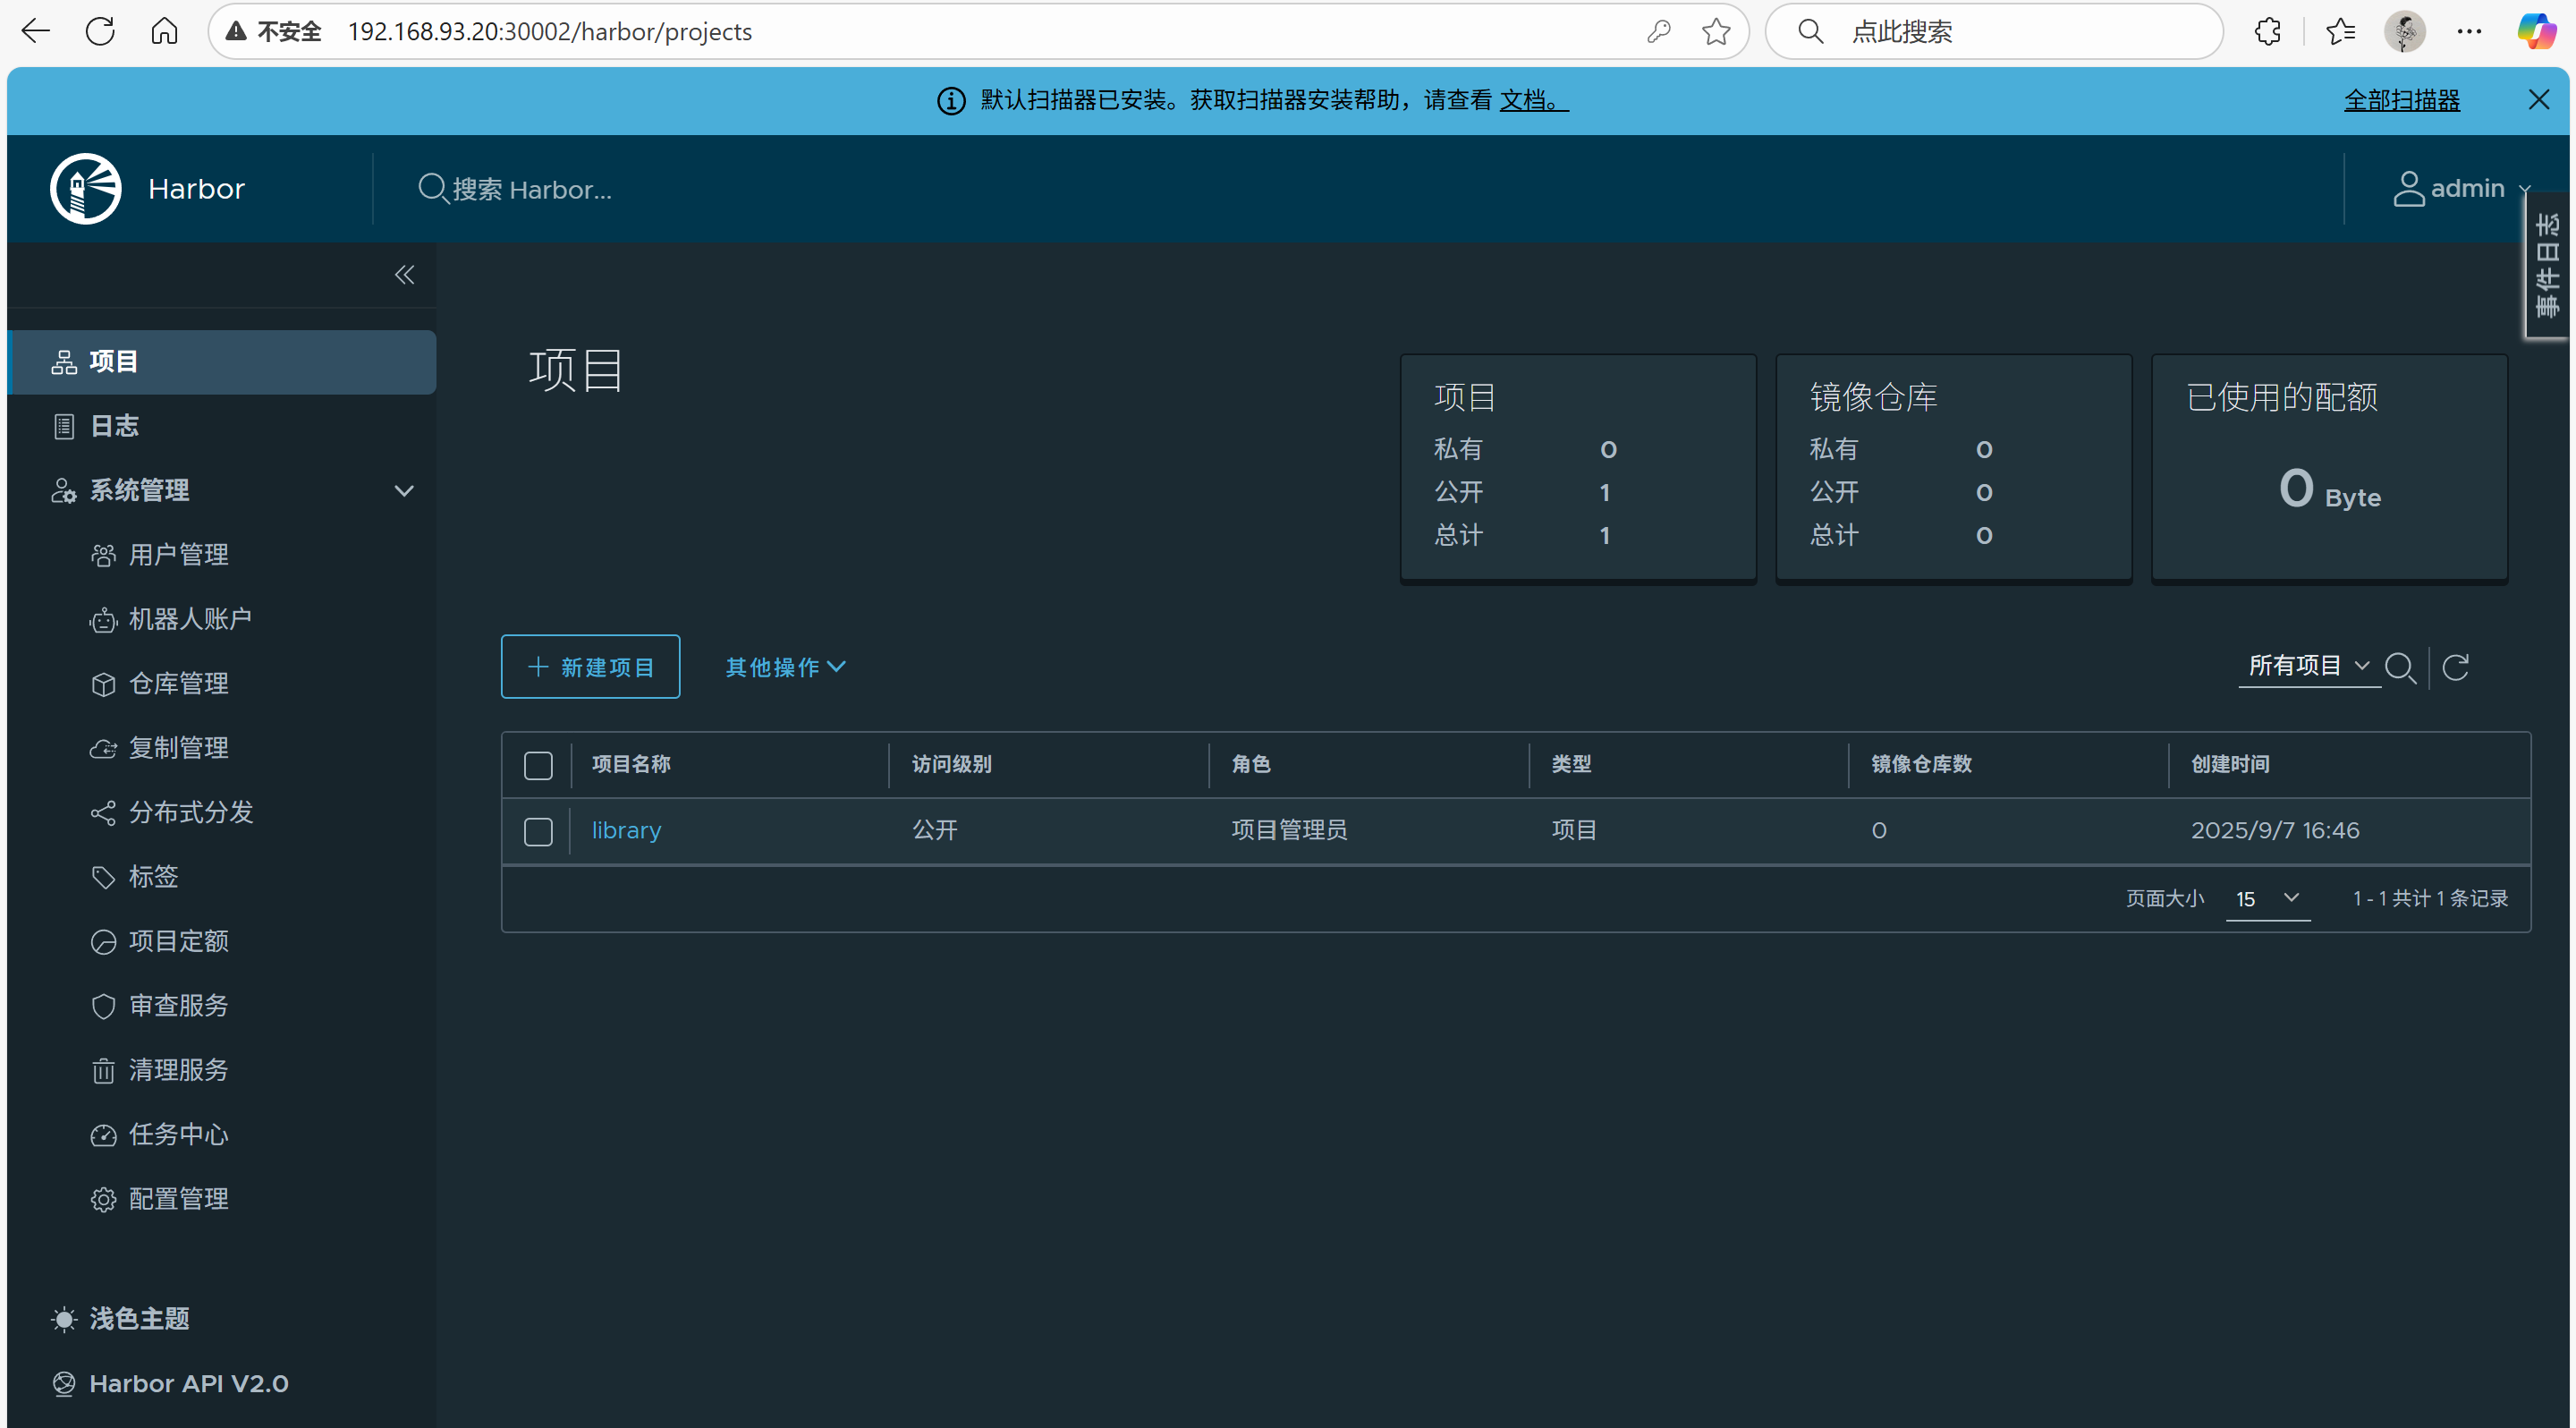Select all projects with header checkbox
The height and width of the screenshot is (1428, 2576).
coord(538,765)
